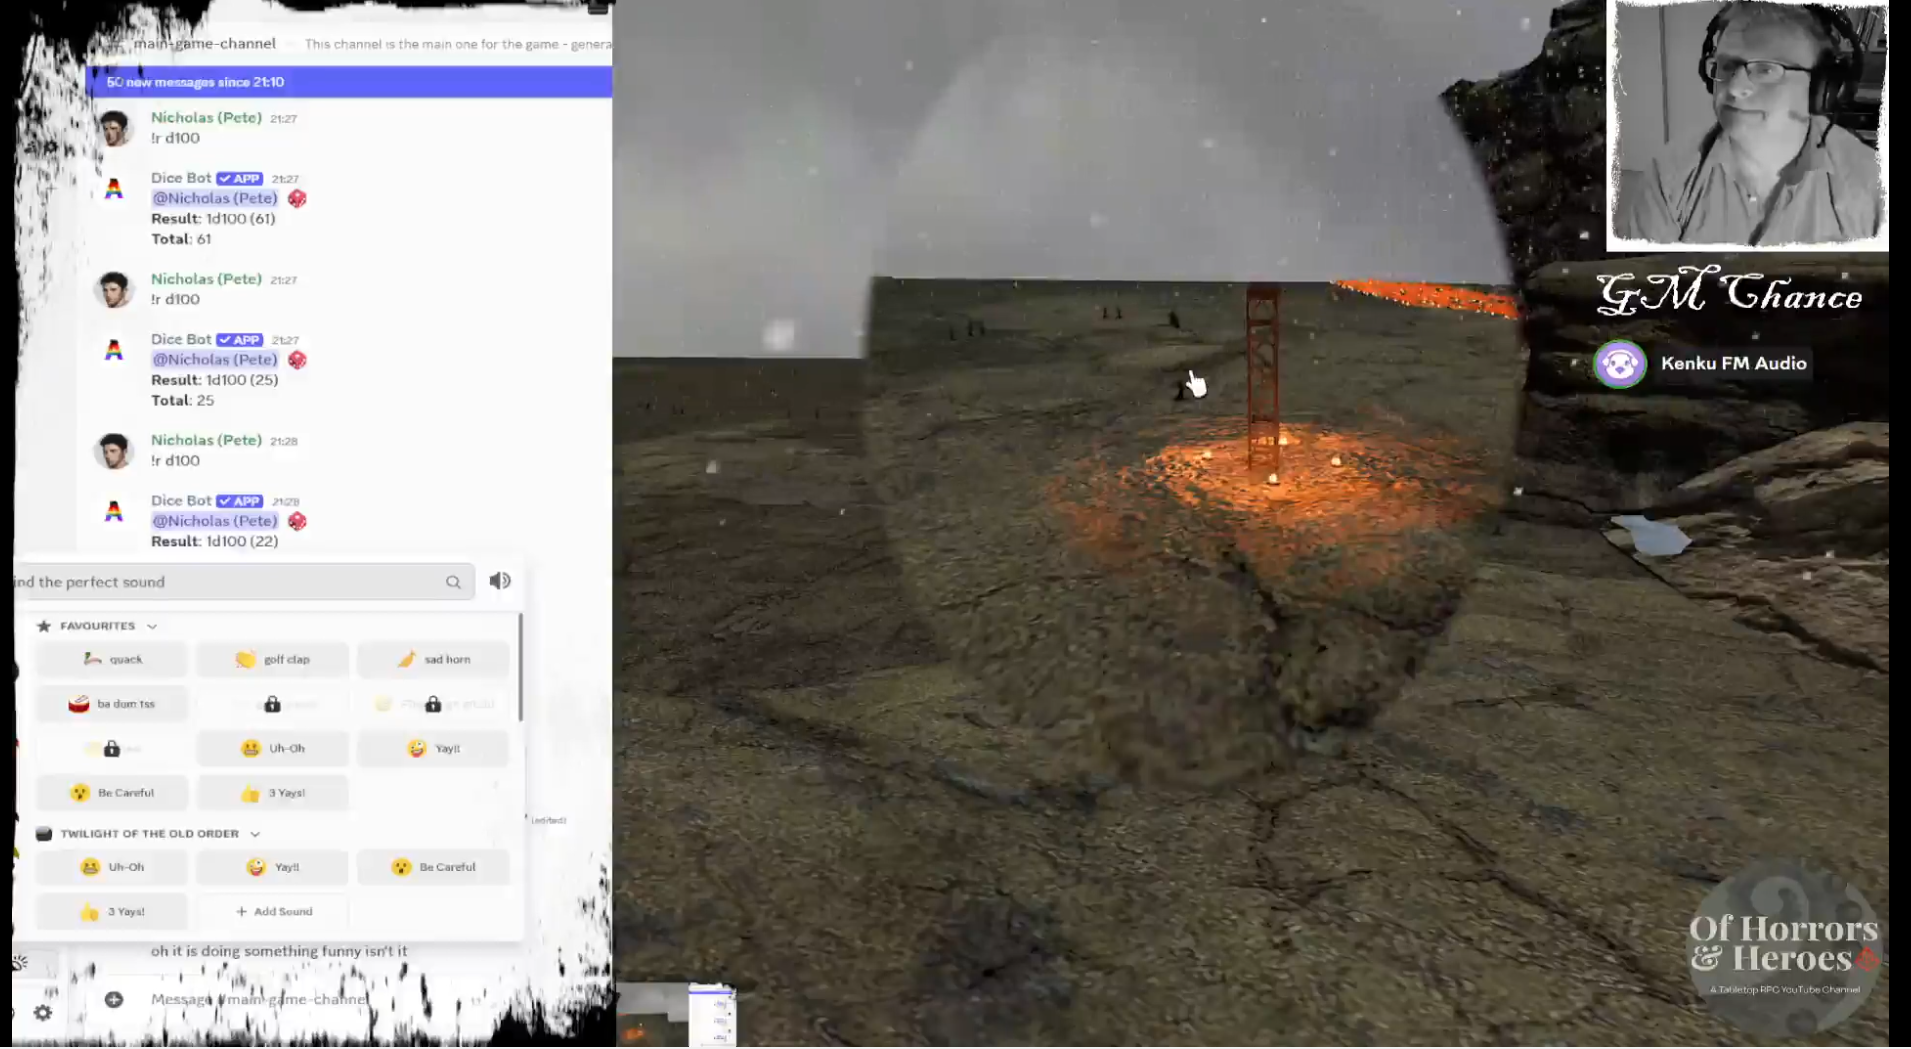Click the soundboard volume speaker icon
This screenshot has width=1911, height=1049.
(x=500, y=581)
